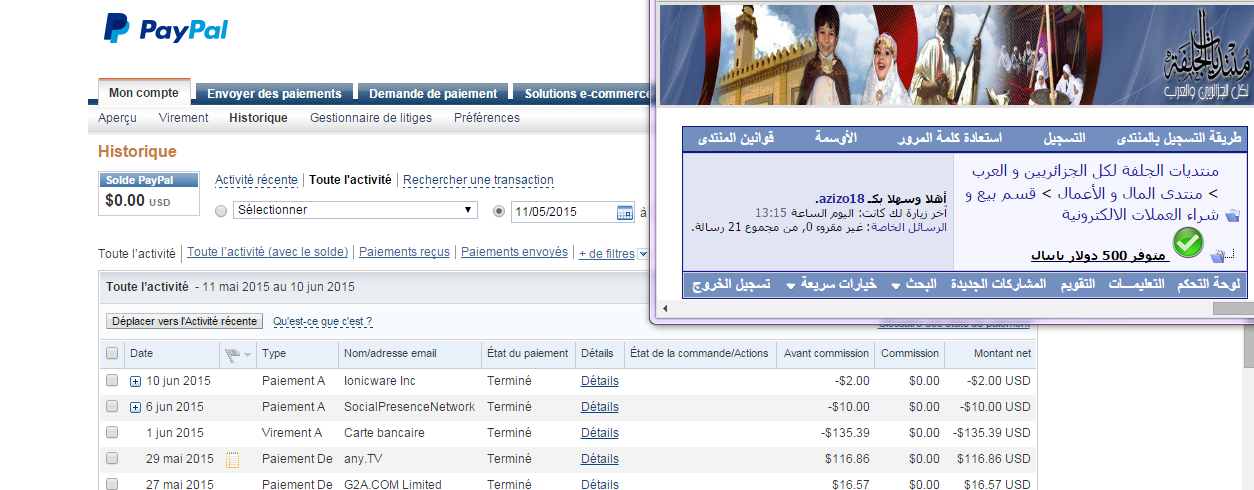The image size is (1254, 490).
Task: Expand the '+ de filtres' arrow
Action: 643,254
